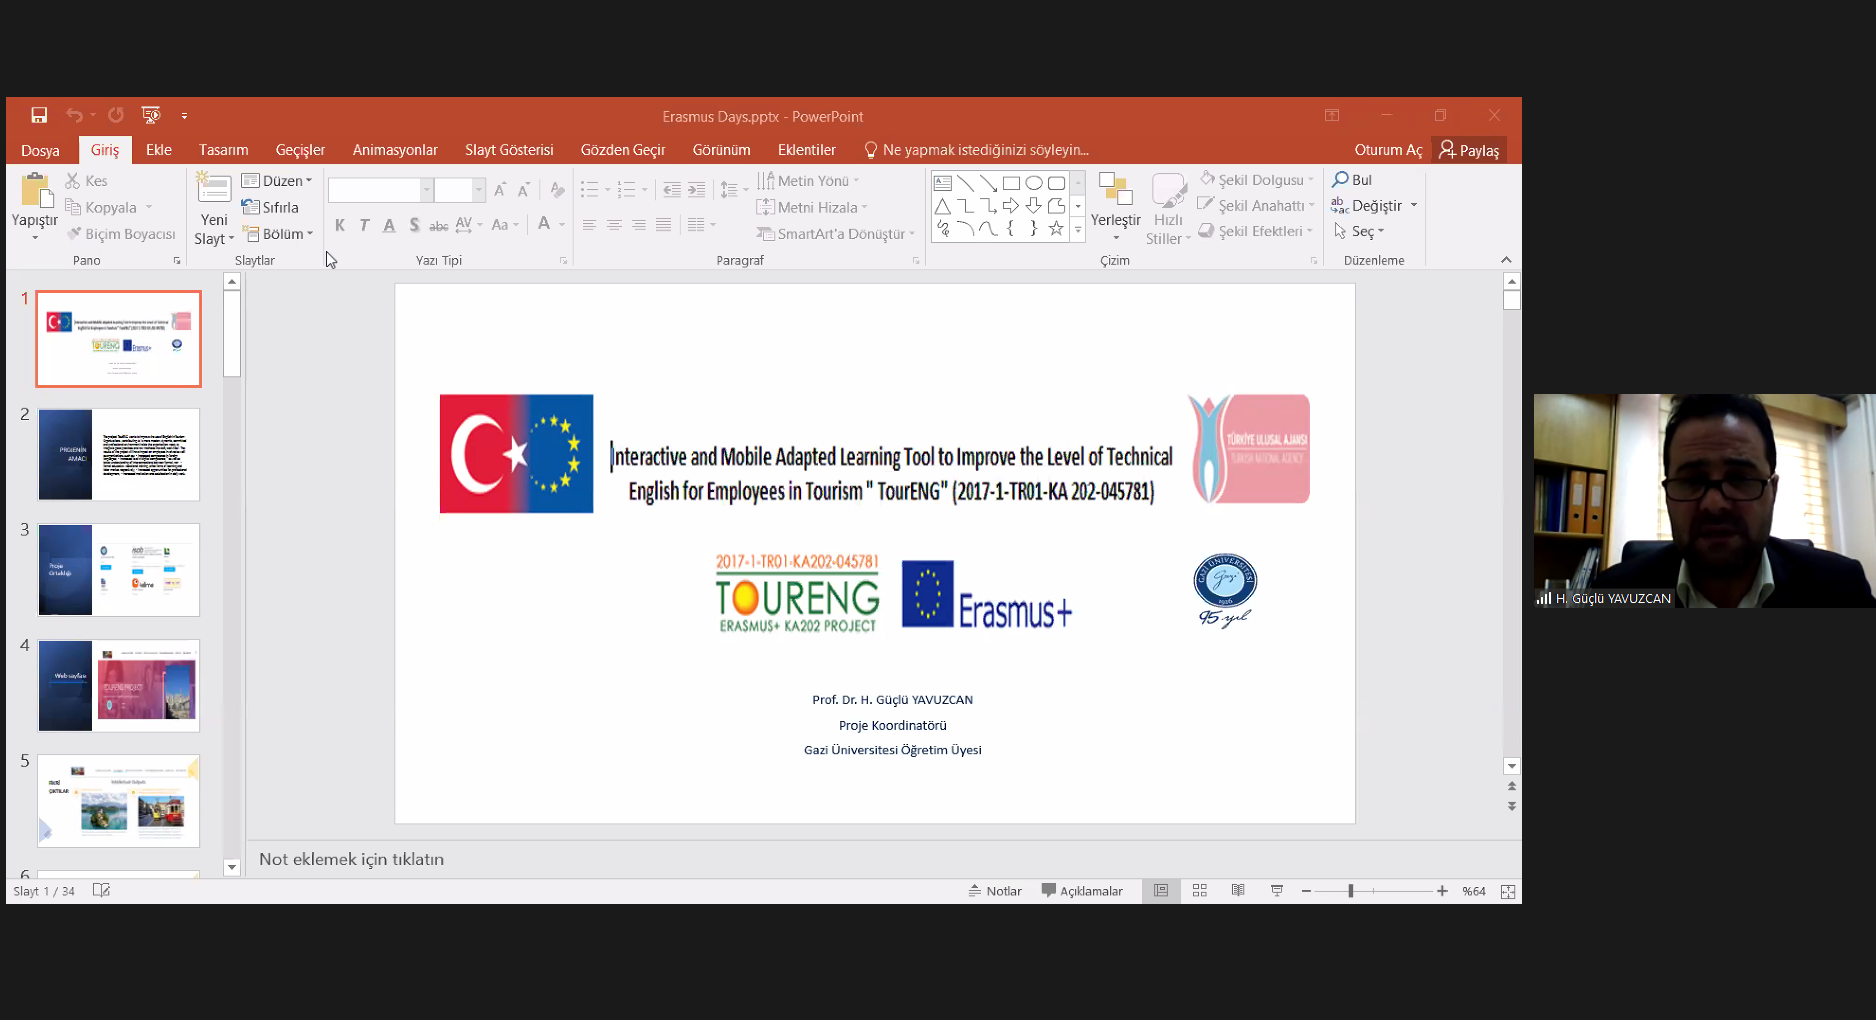Image resolution: width=1876 pixels, height=1020 pixels.
Task: Open the Yerleştir arrange menu
Action: coord(1115,207)
